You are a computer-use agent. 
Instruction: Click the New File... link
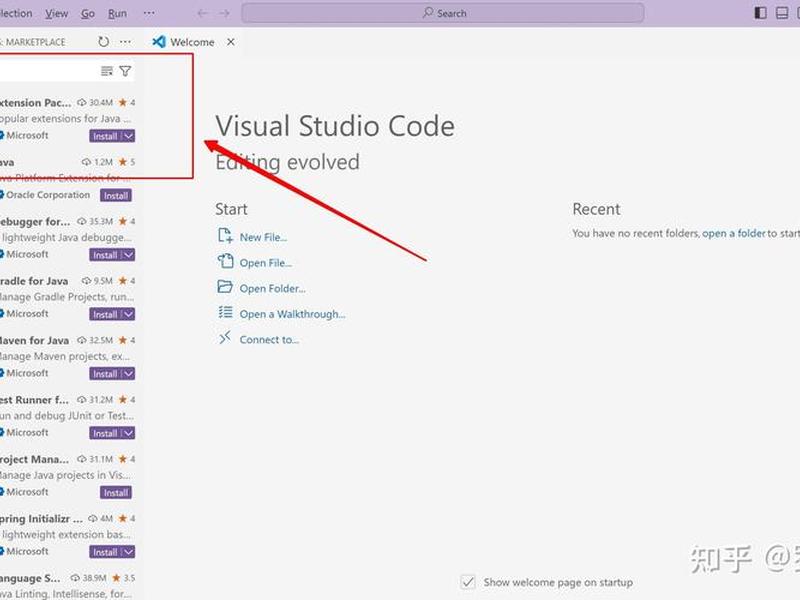click(263, 237)
